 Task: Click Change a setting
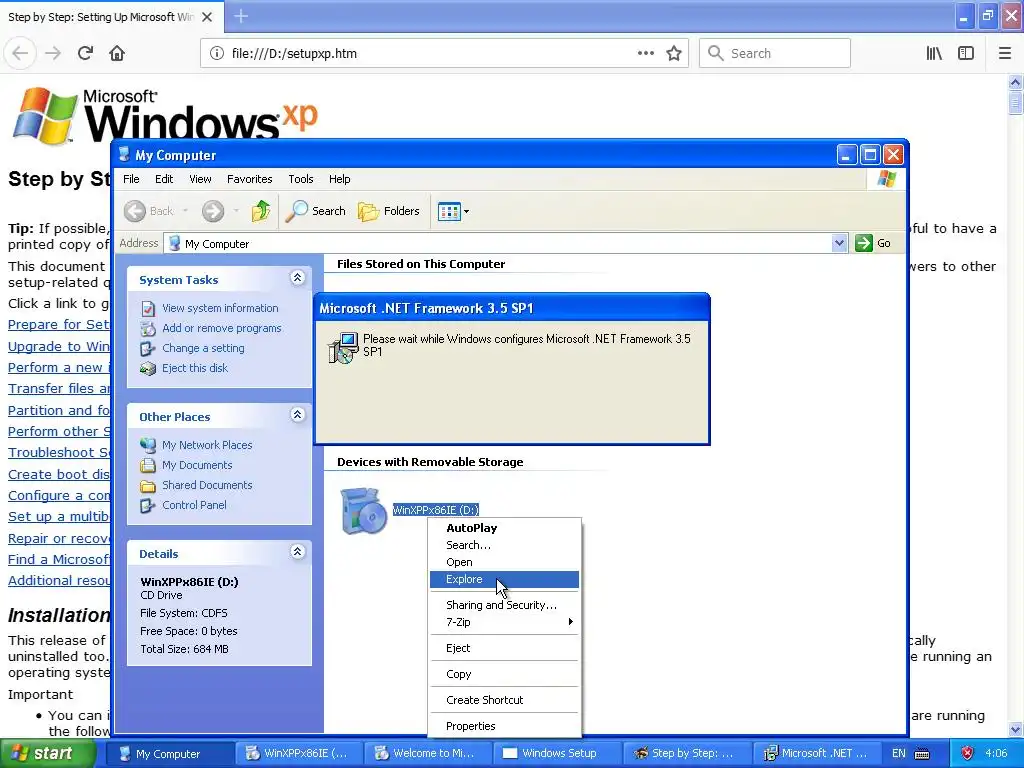pyautogui.click(x=203, y=349)
